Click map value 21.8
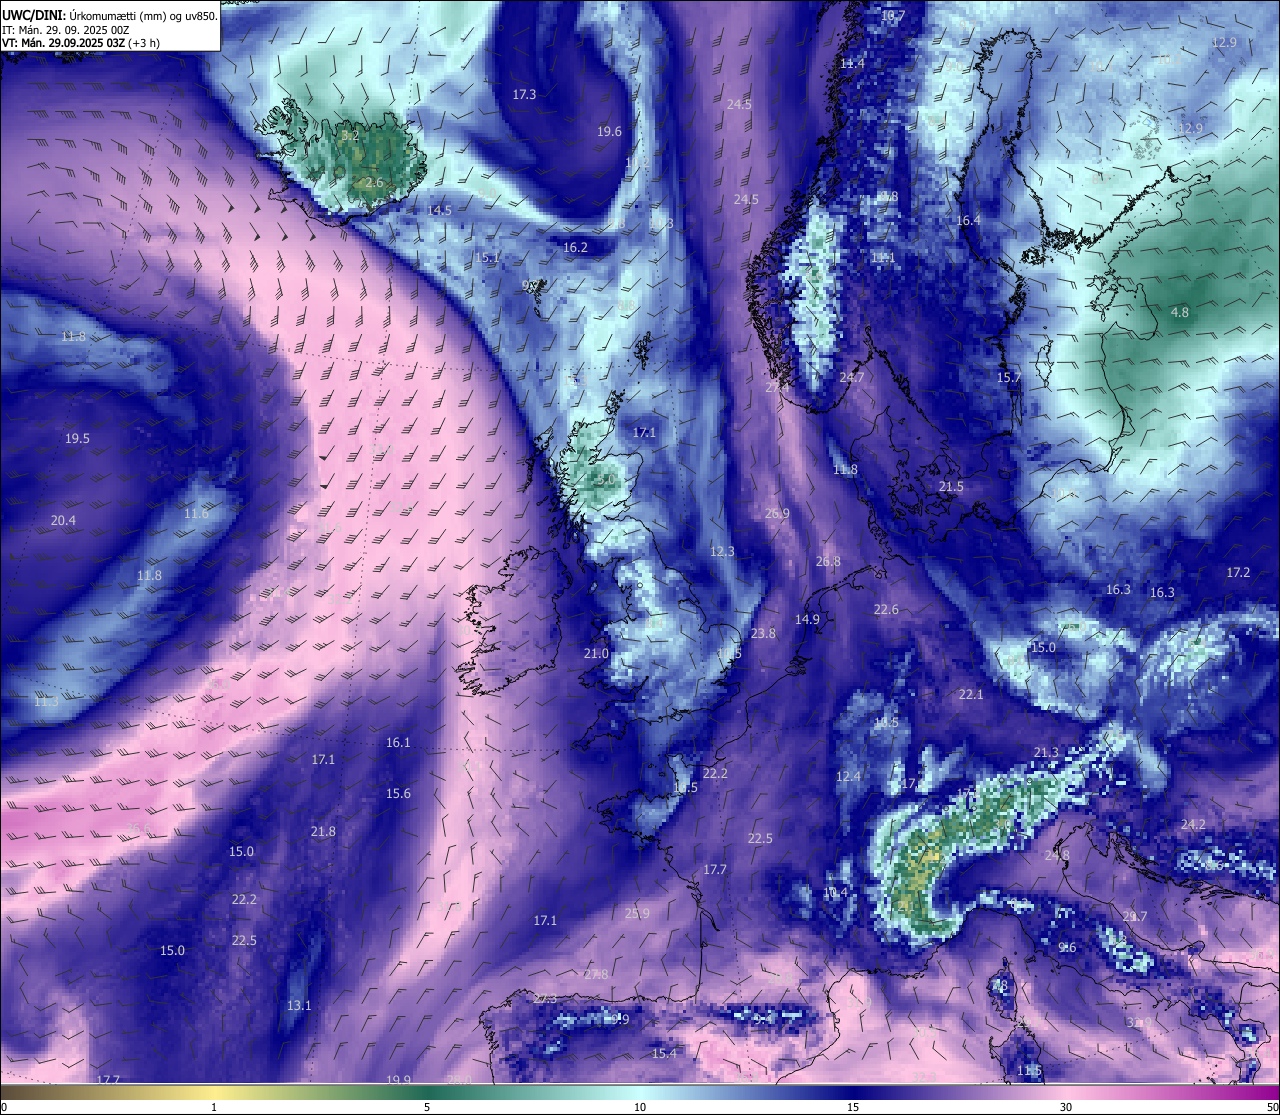Image resolution: width=1280 pixels, height=1115 pixels. (323, 831)
